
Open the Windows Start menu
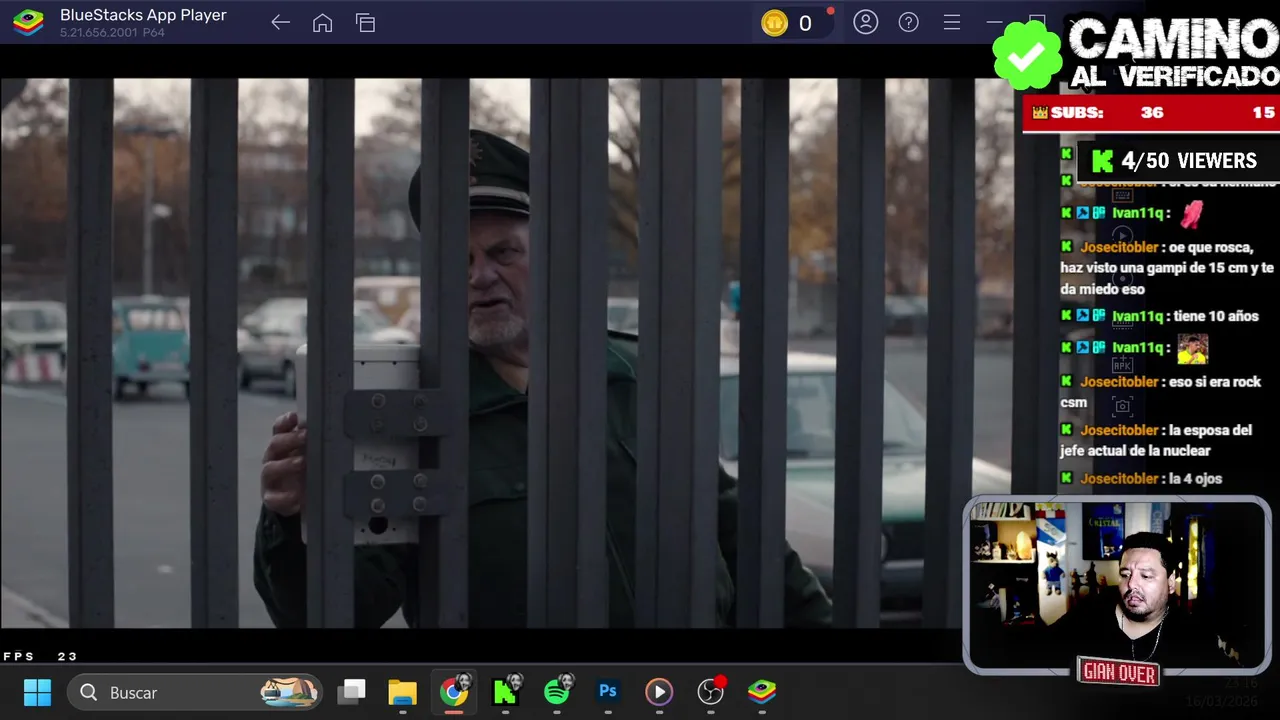[x=37, y=692]
